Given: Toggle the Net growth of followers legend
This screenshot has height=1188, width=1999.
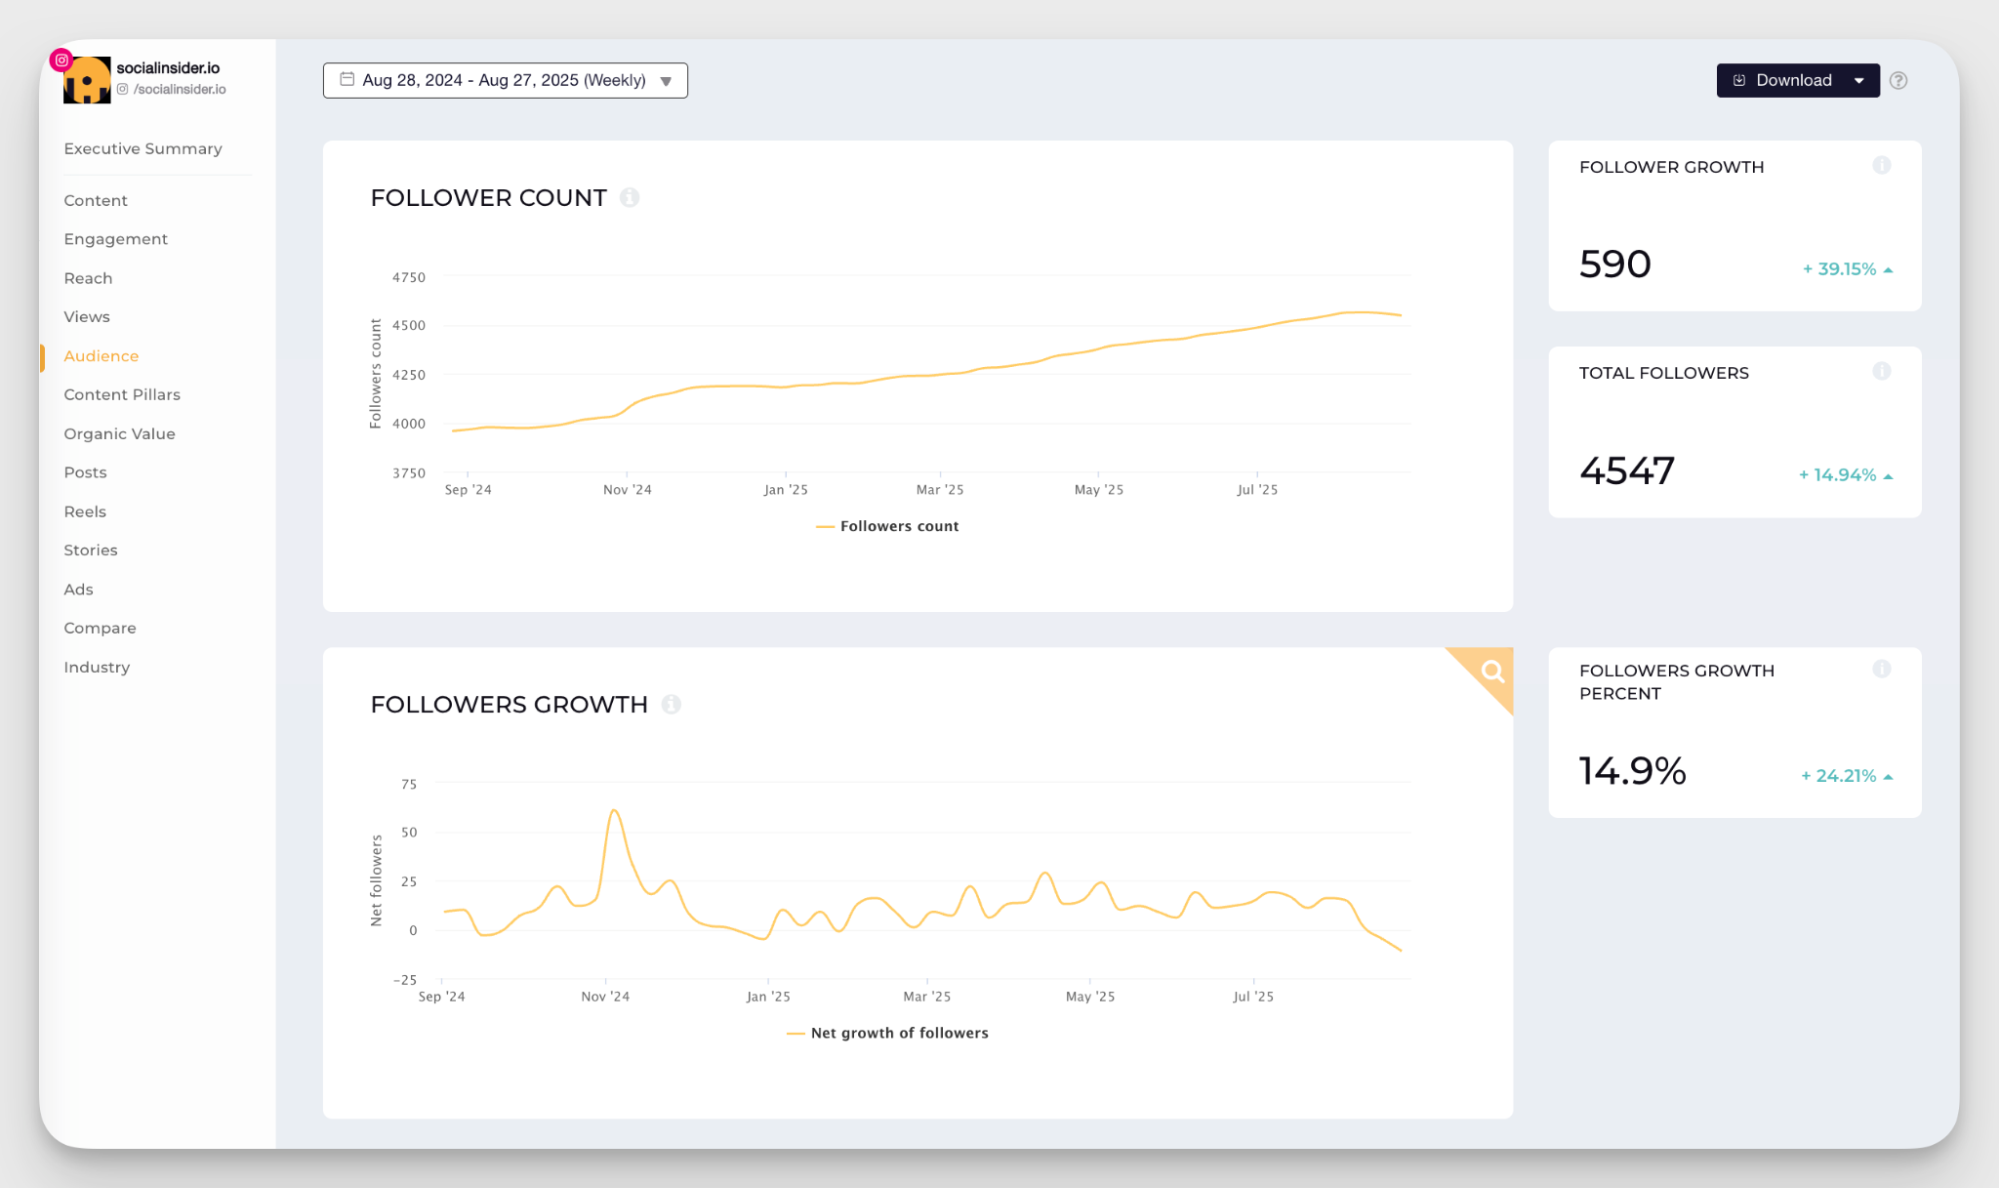Looking at the screenshot, I should (x=888, y=1033).
